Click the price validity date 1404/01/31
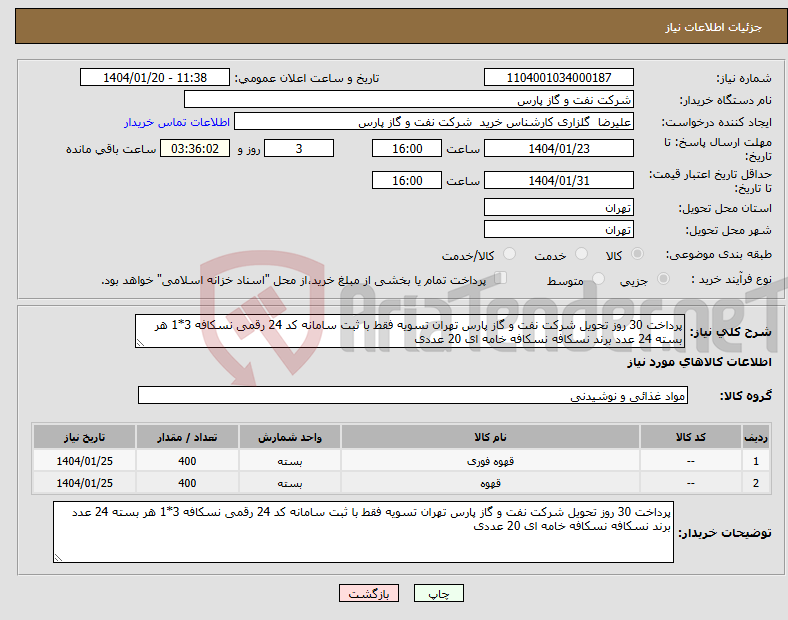This screenshot has height=620, width=788. pos(558,180)
